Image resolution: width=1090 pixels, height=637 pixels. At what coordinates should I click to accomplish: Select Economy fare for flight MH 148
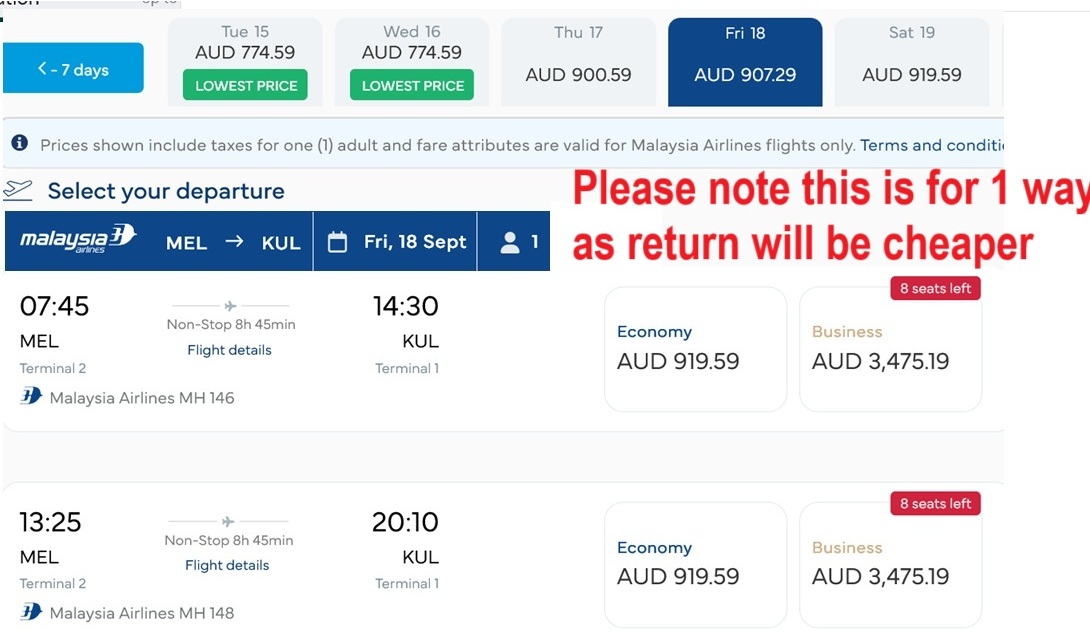695,564
